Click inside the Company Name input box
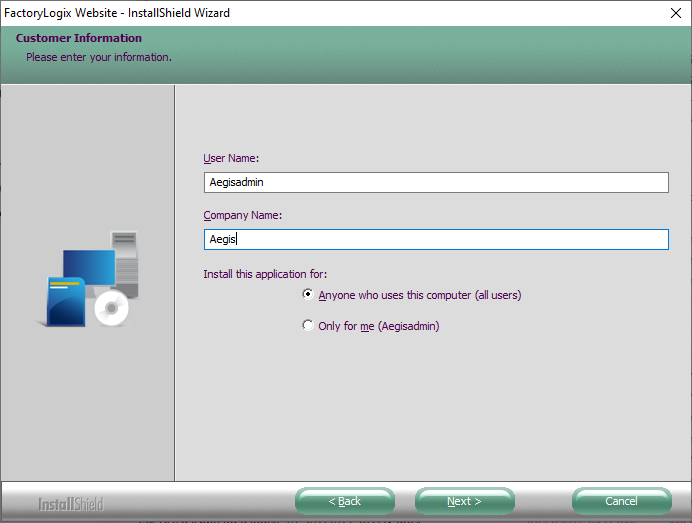 (435, 240)
